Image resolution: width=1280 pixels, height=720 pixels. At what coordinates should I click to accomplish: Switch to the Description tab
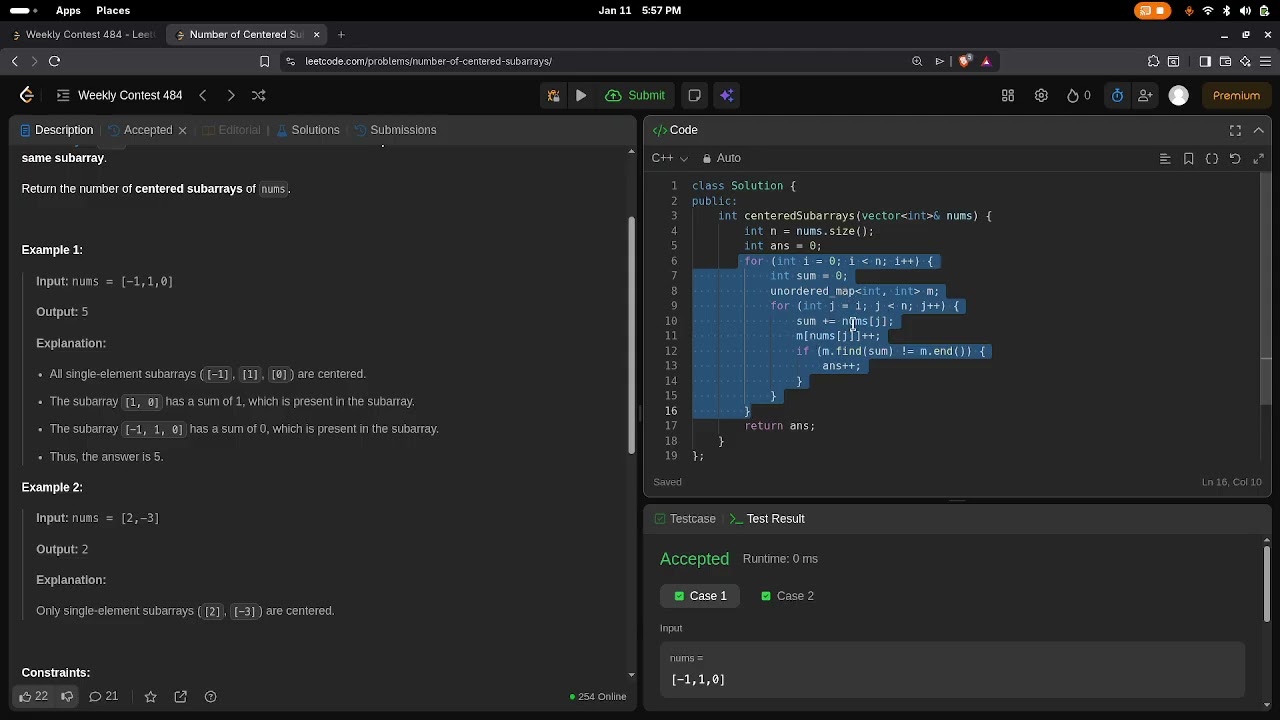(57, 130)
